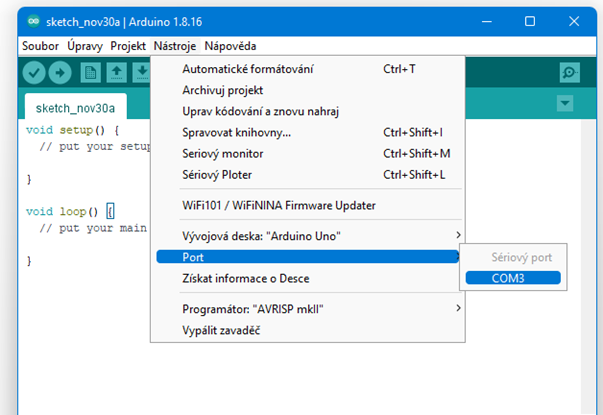Viewport: 603px width, 415px height.
Task: Click the Arduino logo in title bar
Action: [x=33, y=21]
